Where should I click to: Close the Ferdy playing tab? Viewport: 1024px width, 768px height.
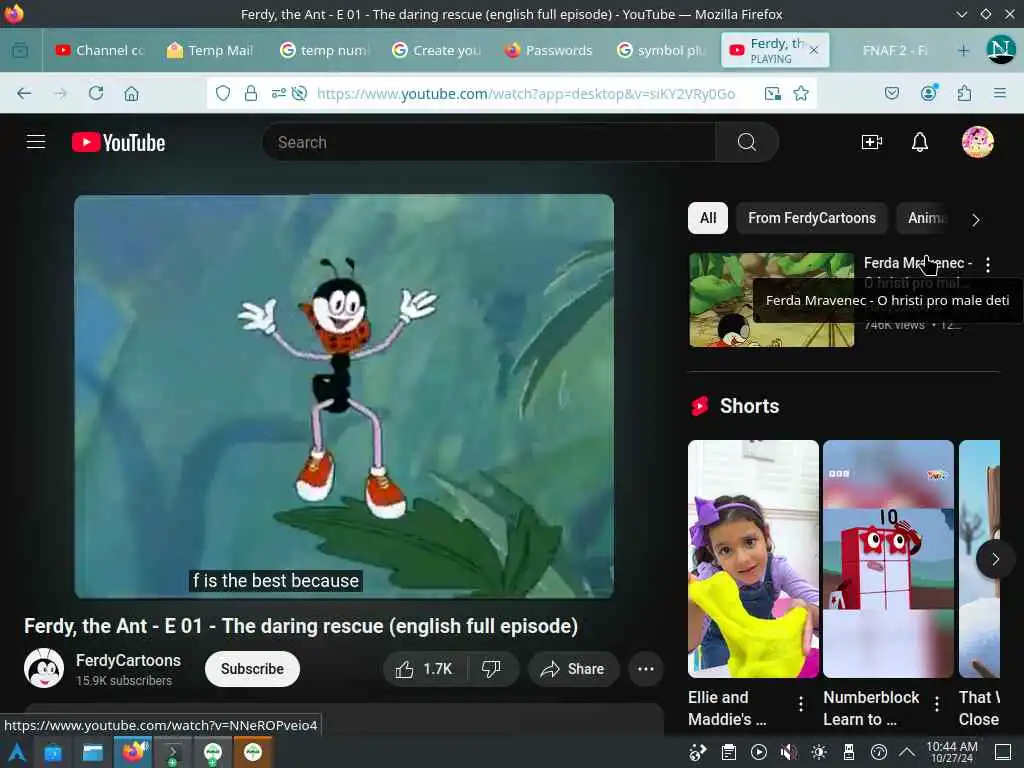[814, 50]
